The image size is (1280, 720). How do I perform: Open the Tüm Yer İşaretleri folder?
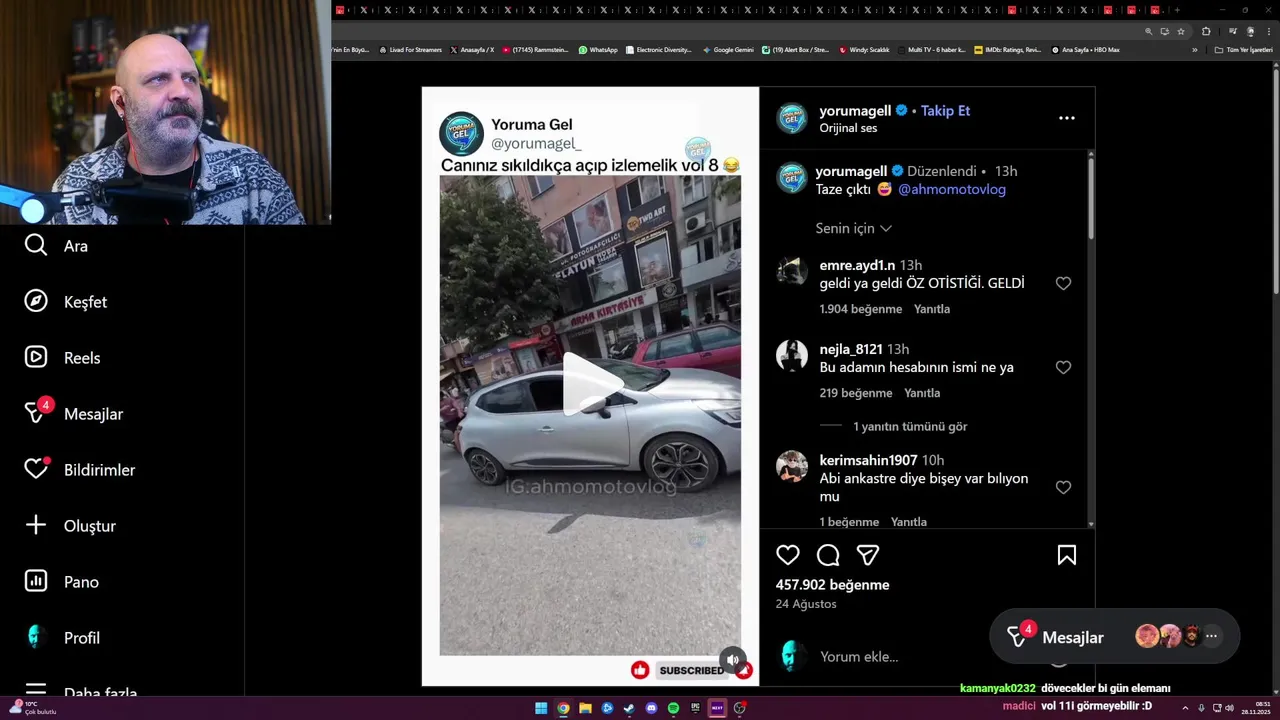coord(1243,50)
